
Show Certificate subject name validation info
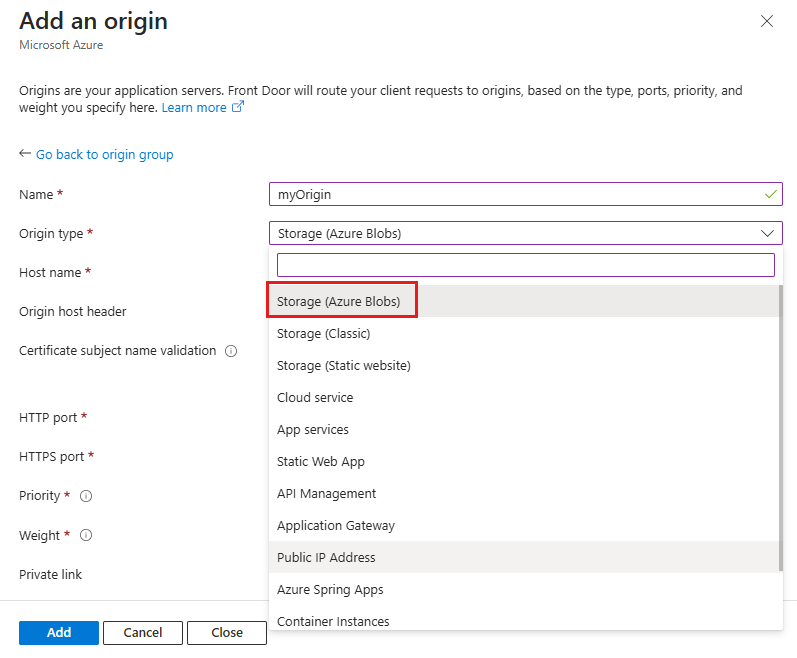(231, 351)
